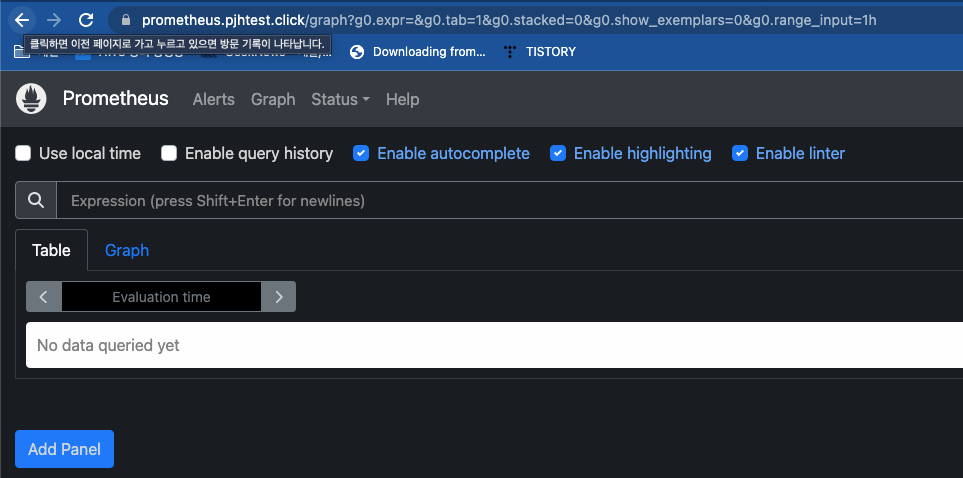Open the Downloading from bookmark globe icon

coord(357,52)
